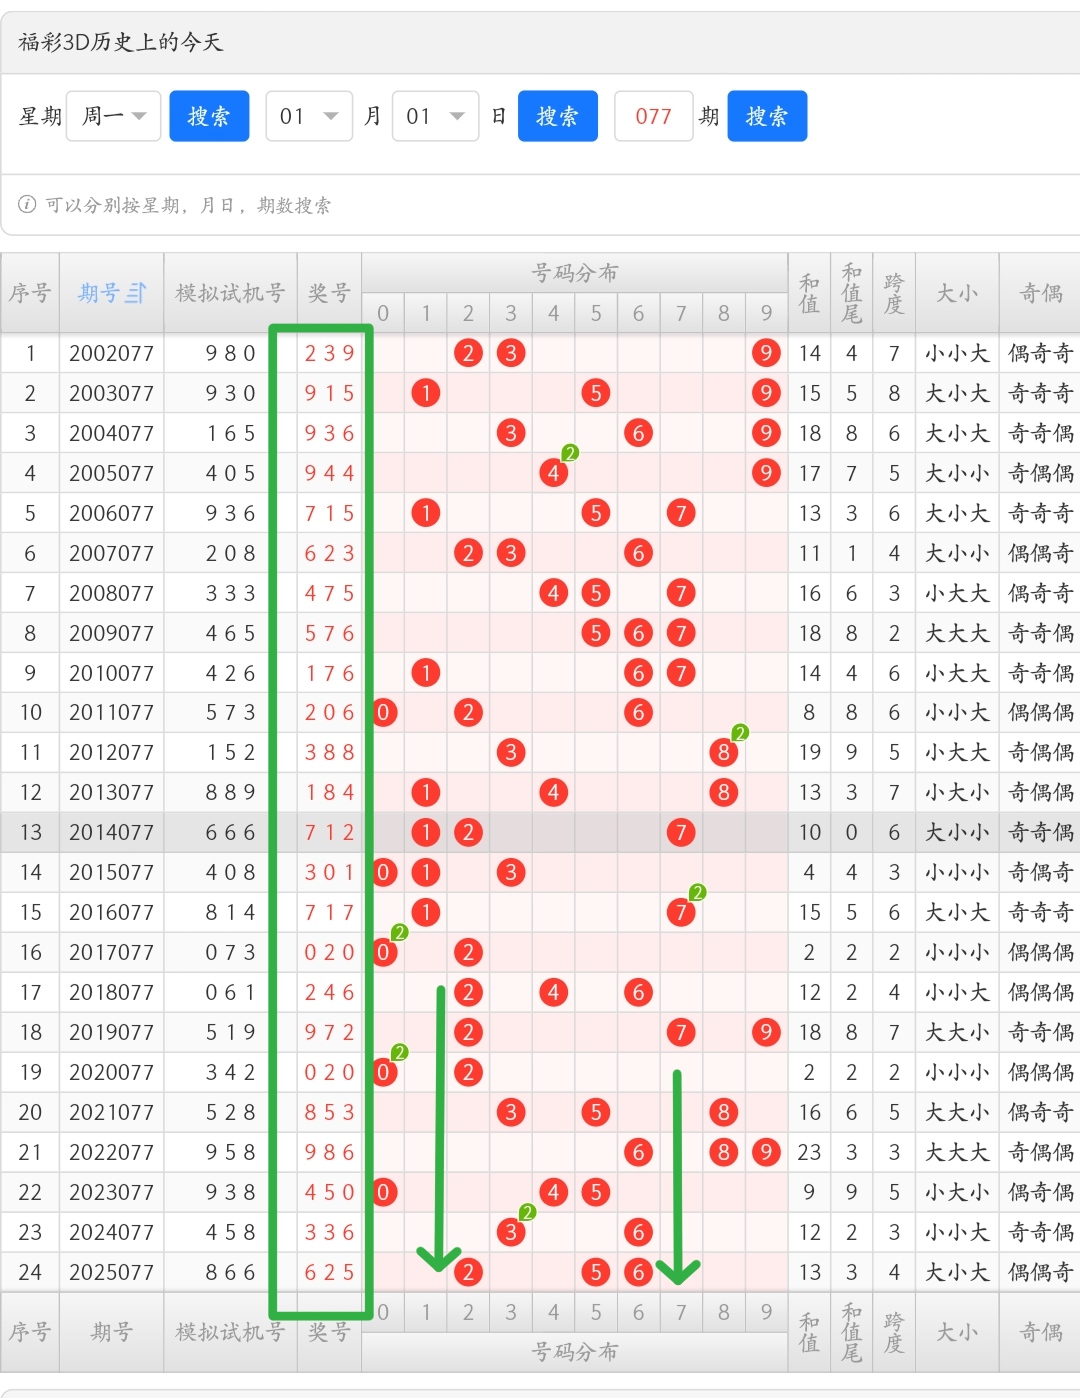
Task: Click red ball 0 in row 2011077
Action: pos(383,712)
